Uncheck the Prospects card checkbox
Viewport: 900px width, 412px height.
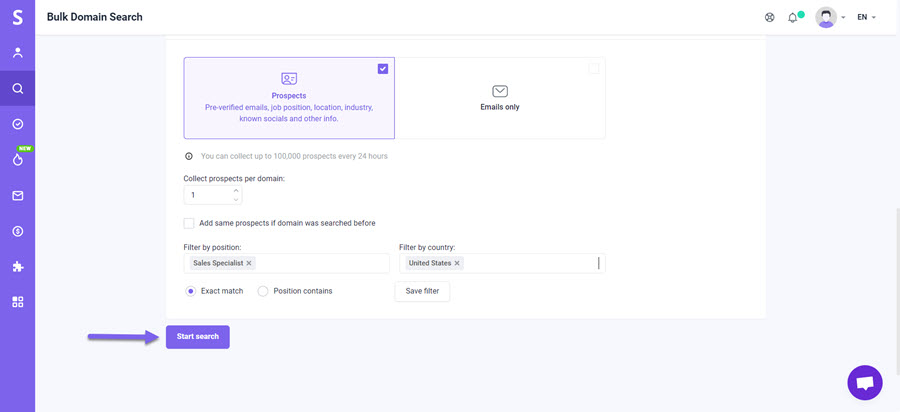tap(383, 69)
